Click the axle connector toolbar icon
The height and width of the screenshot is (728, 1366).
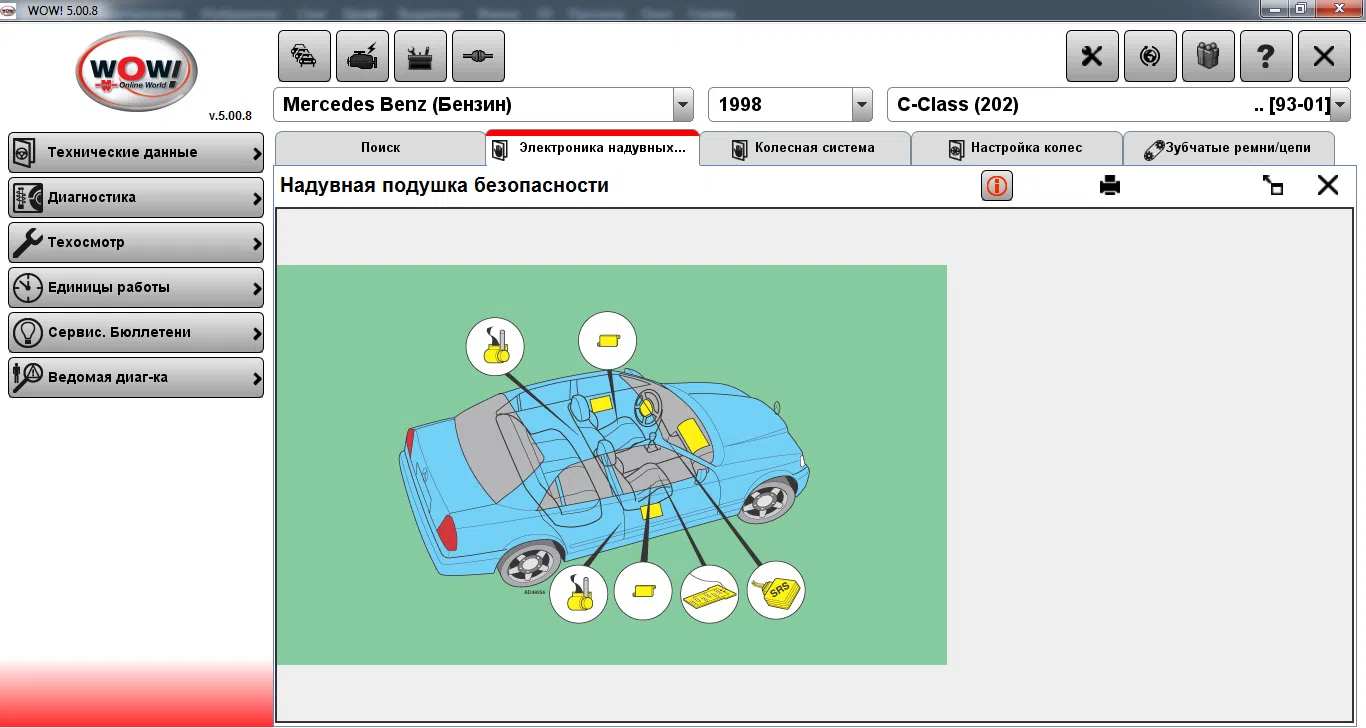(x=478, y=56)
